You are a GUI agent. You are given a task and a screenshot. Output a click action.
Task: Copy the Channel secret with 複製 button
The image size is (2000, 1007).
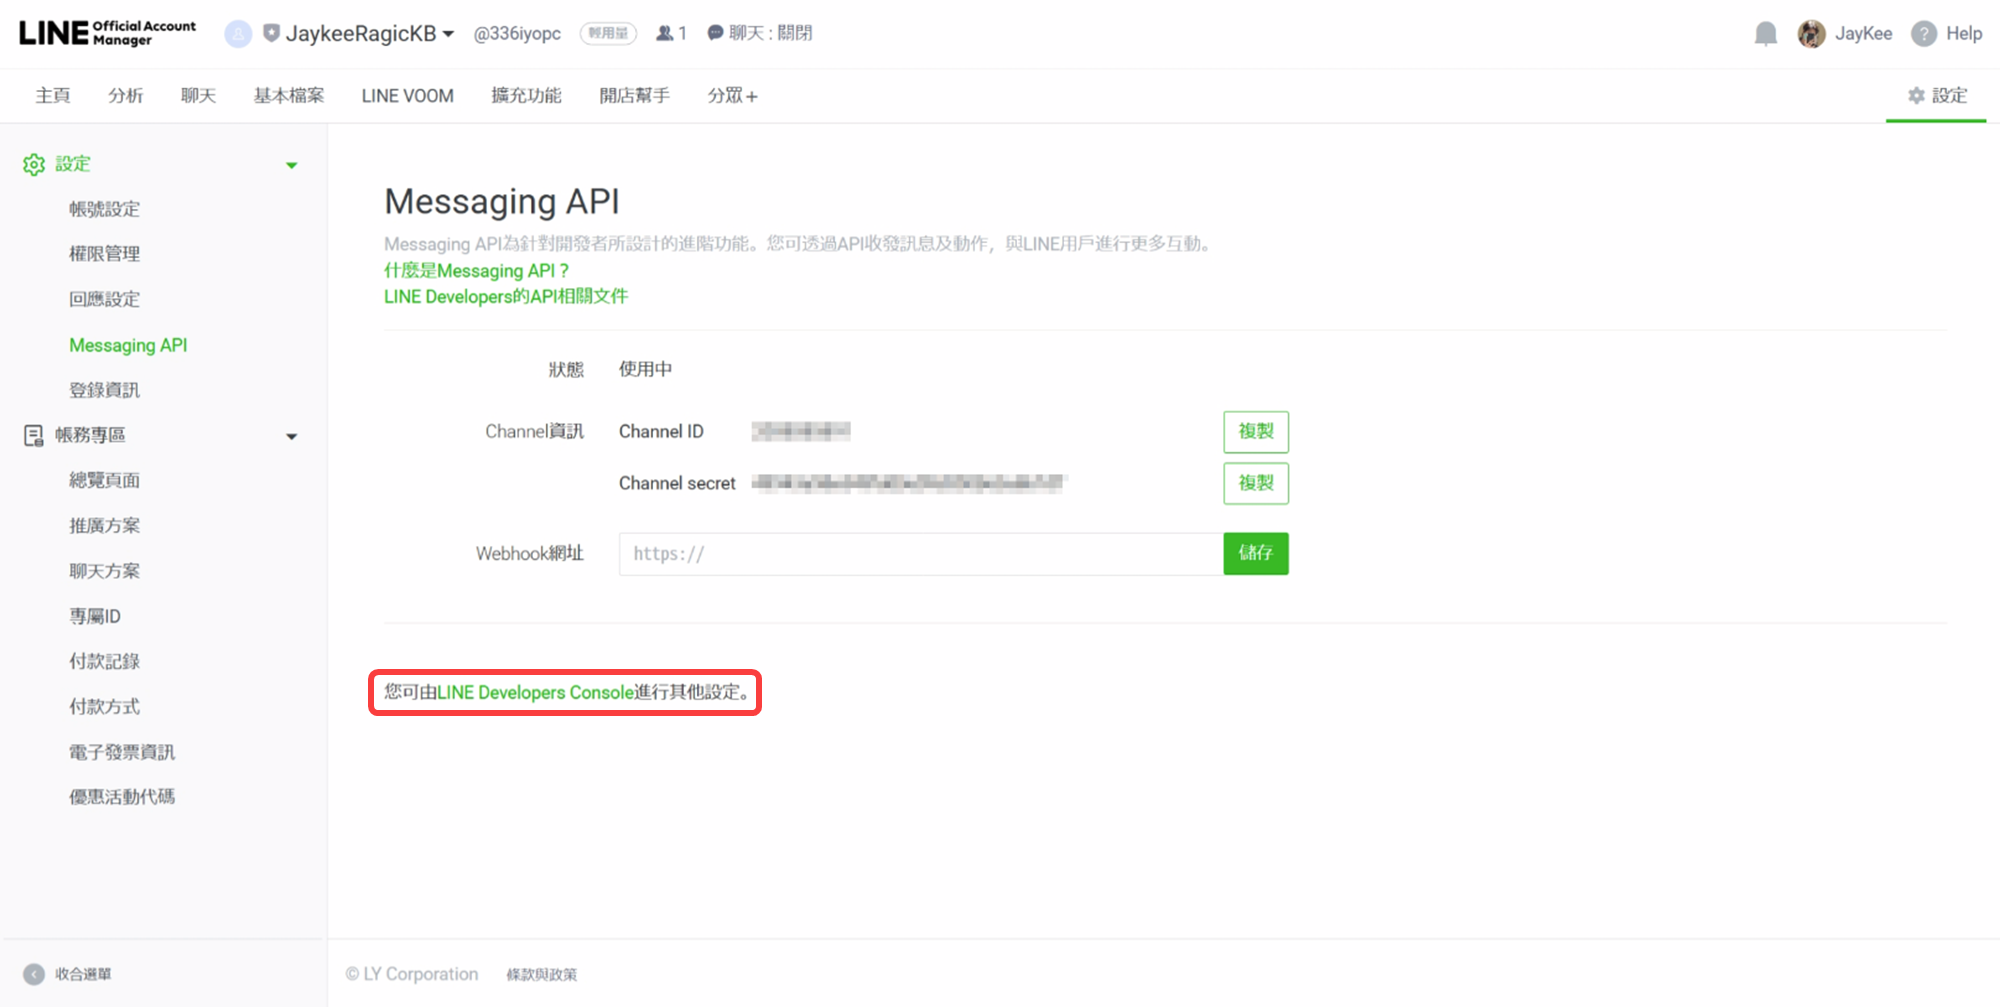point(1256,484)
